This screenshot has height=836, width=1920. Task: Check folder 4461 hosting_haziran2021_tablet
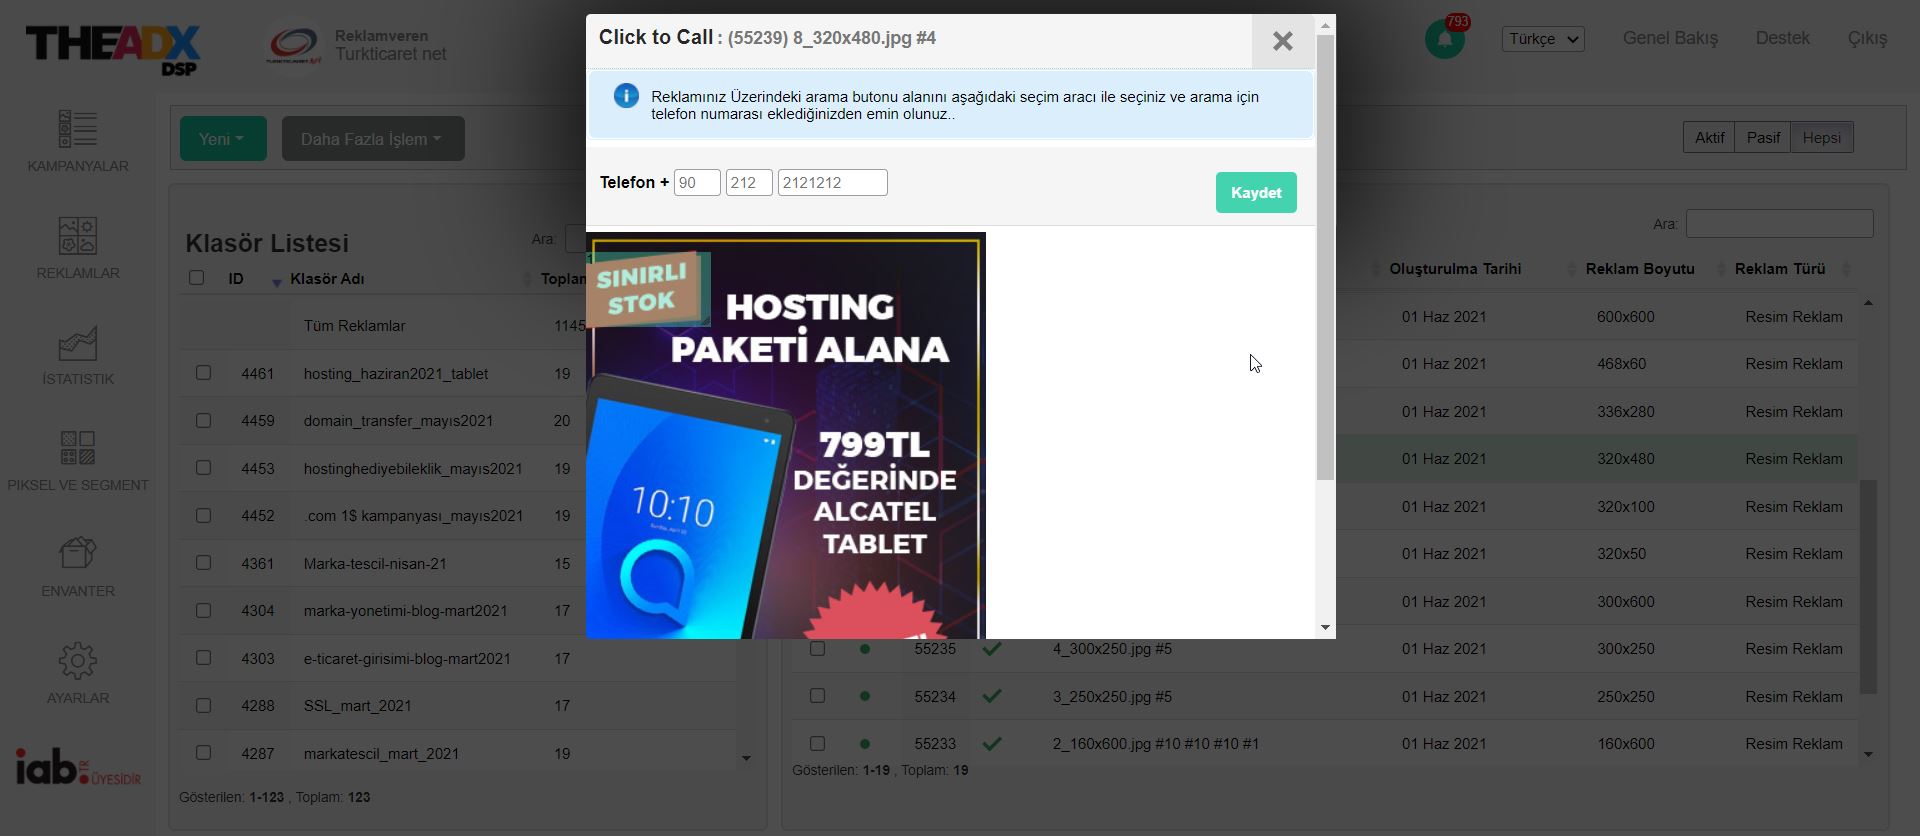[204, 373]
